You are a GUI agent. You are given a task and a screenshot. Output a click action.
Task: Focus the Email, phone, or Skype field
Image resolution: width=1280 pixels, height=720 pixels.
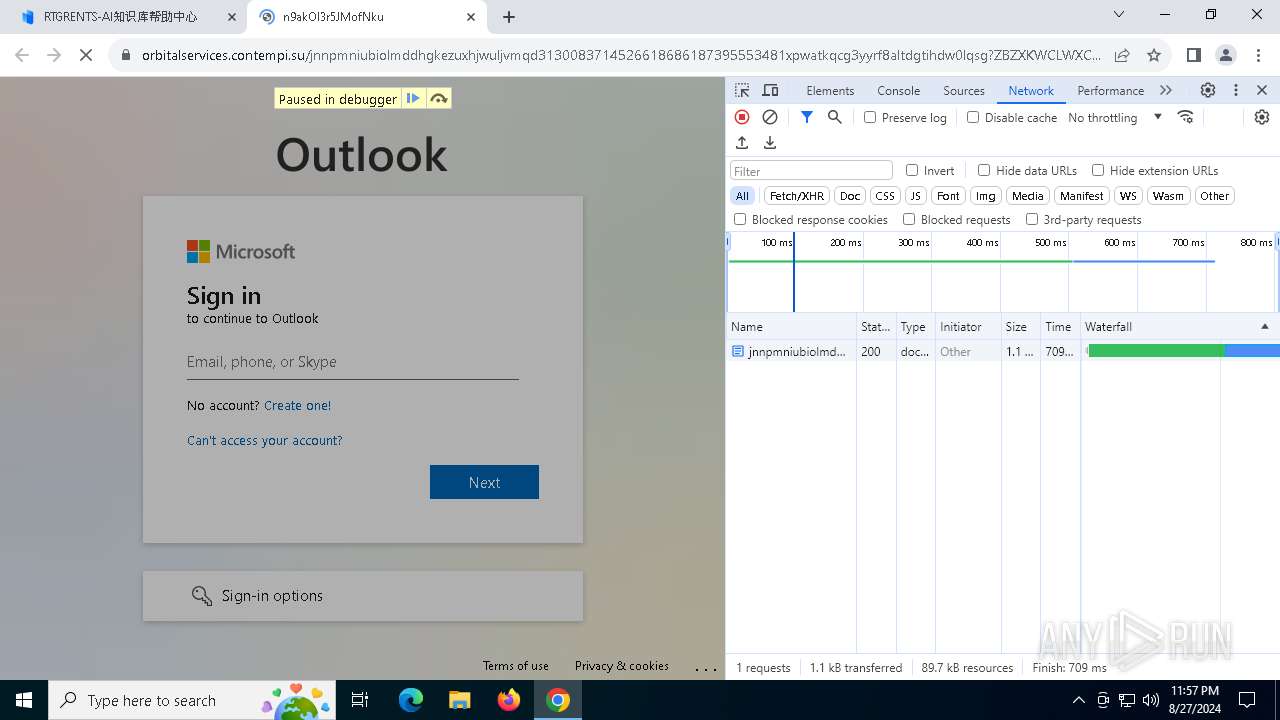tap(352, 362)
